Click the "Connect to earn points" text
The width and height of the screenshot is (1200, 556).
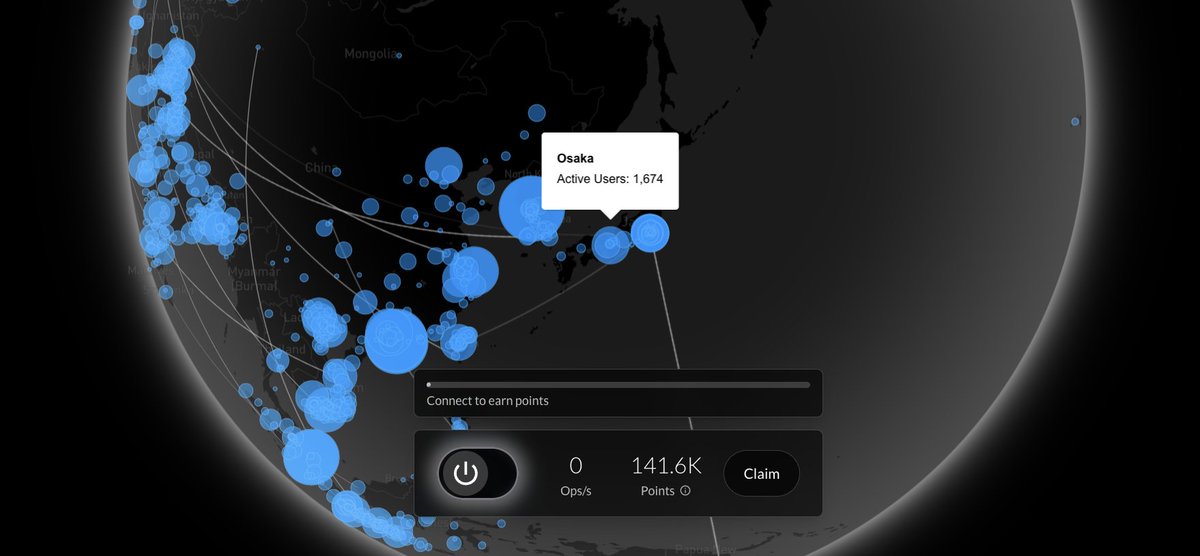click(487, 401)
